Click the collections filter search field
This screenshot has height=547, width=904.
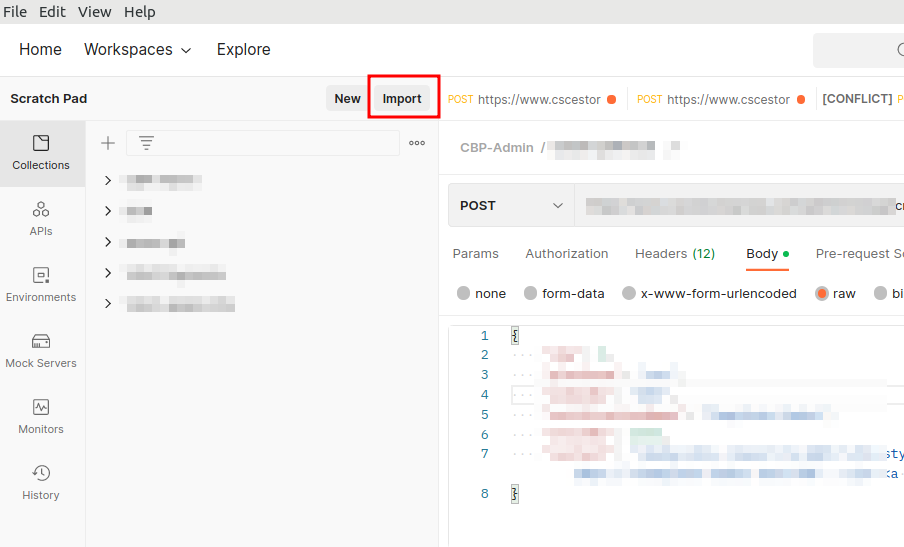(275, 143)
